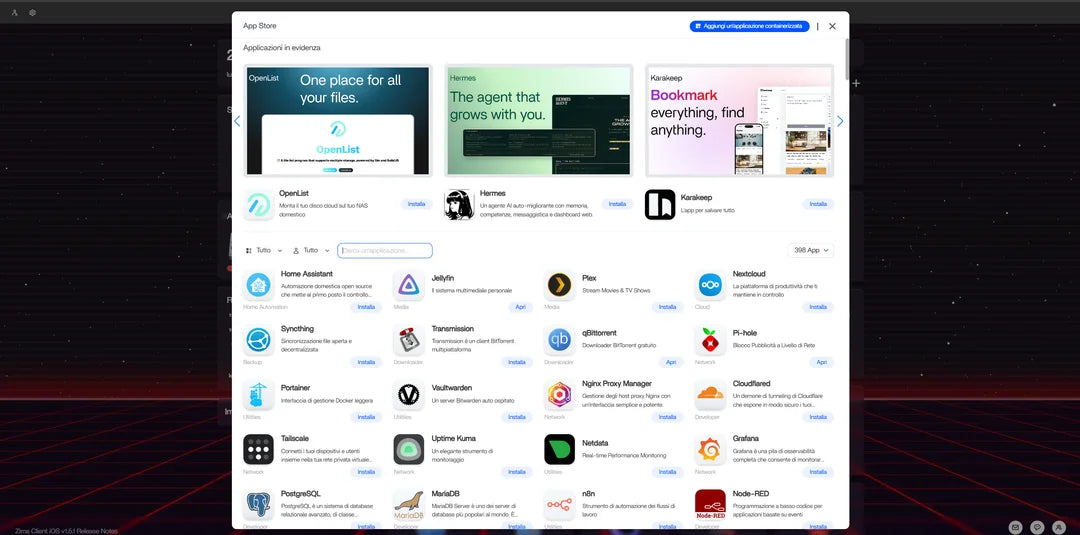Open the settings gear icon in top bar

32,12
